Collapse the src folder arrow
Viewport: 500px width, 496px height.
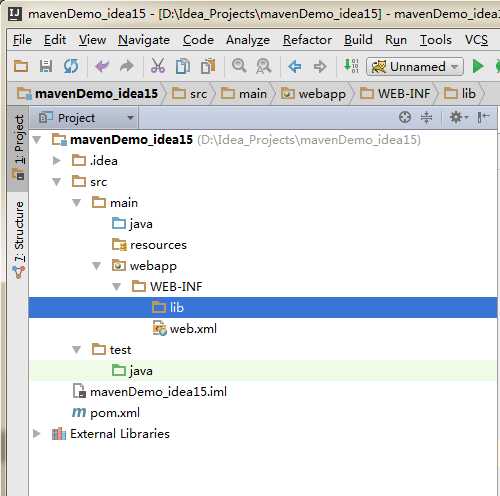click(x=57, y=182)
